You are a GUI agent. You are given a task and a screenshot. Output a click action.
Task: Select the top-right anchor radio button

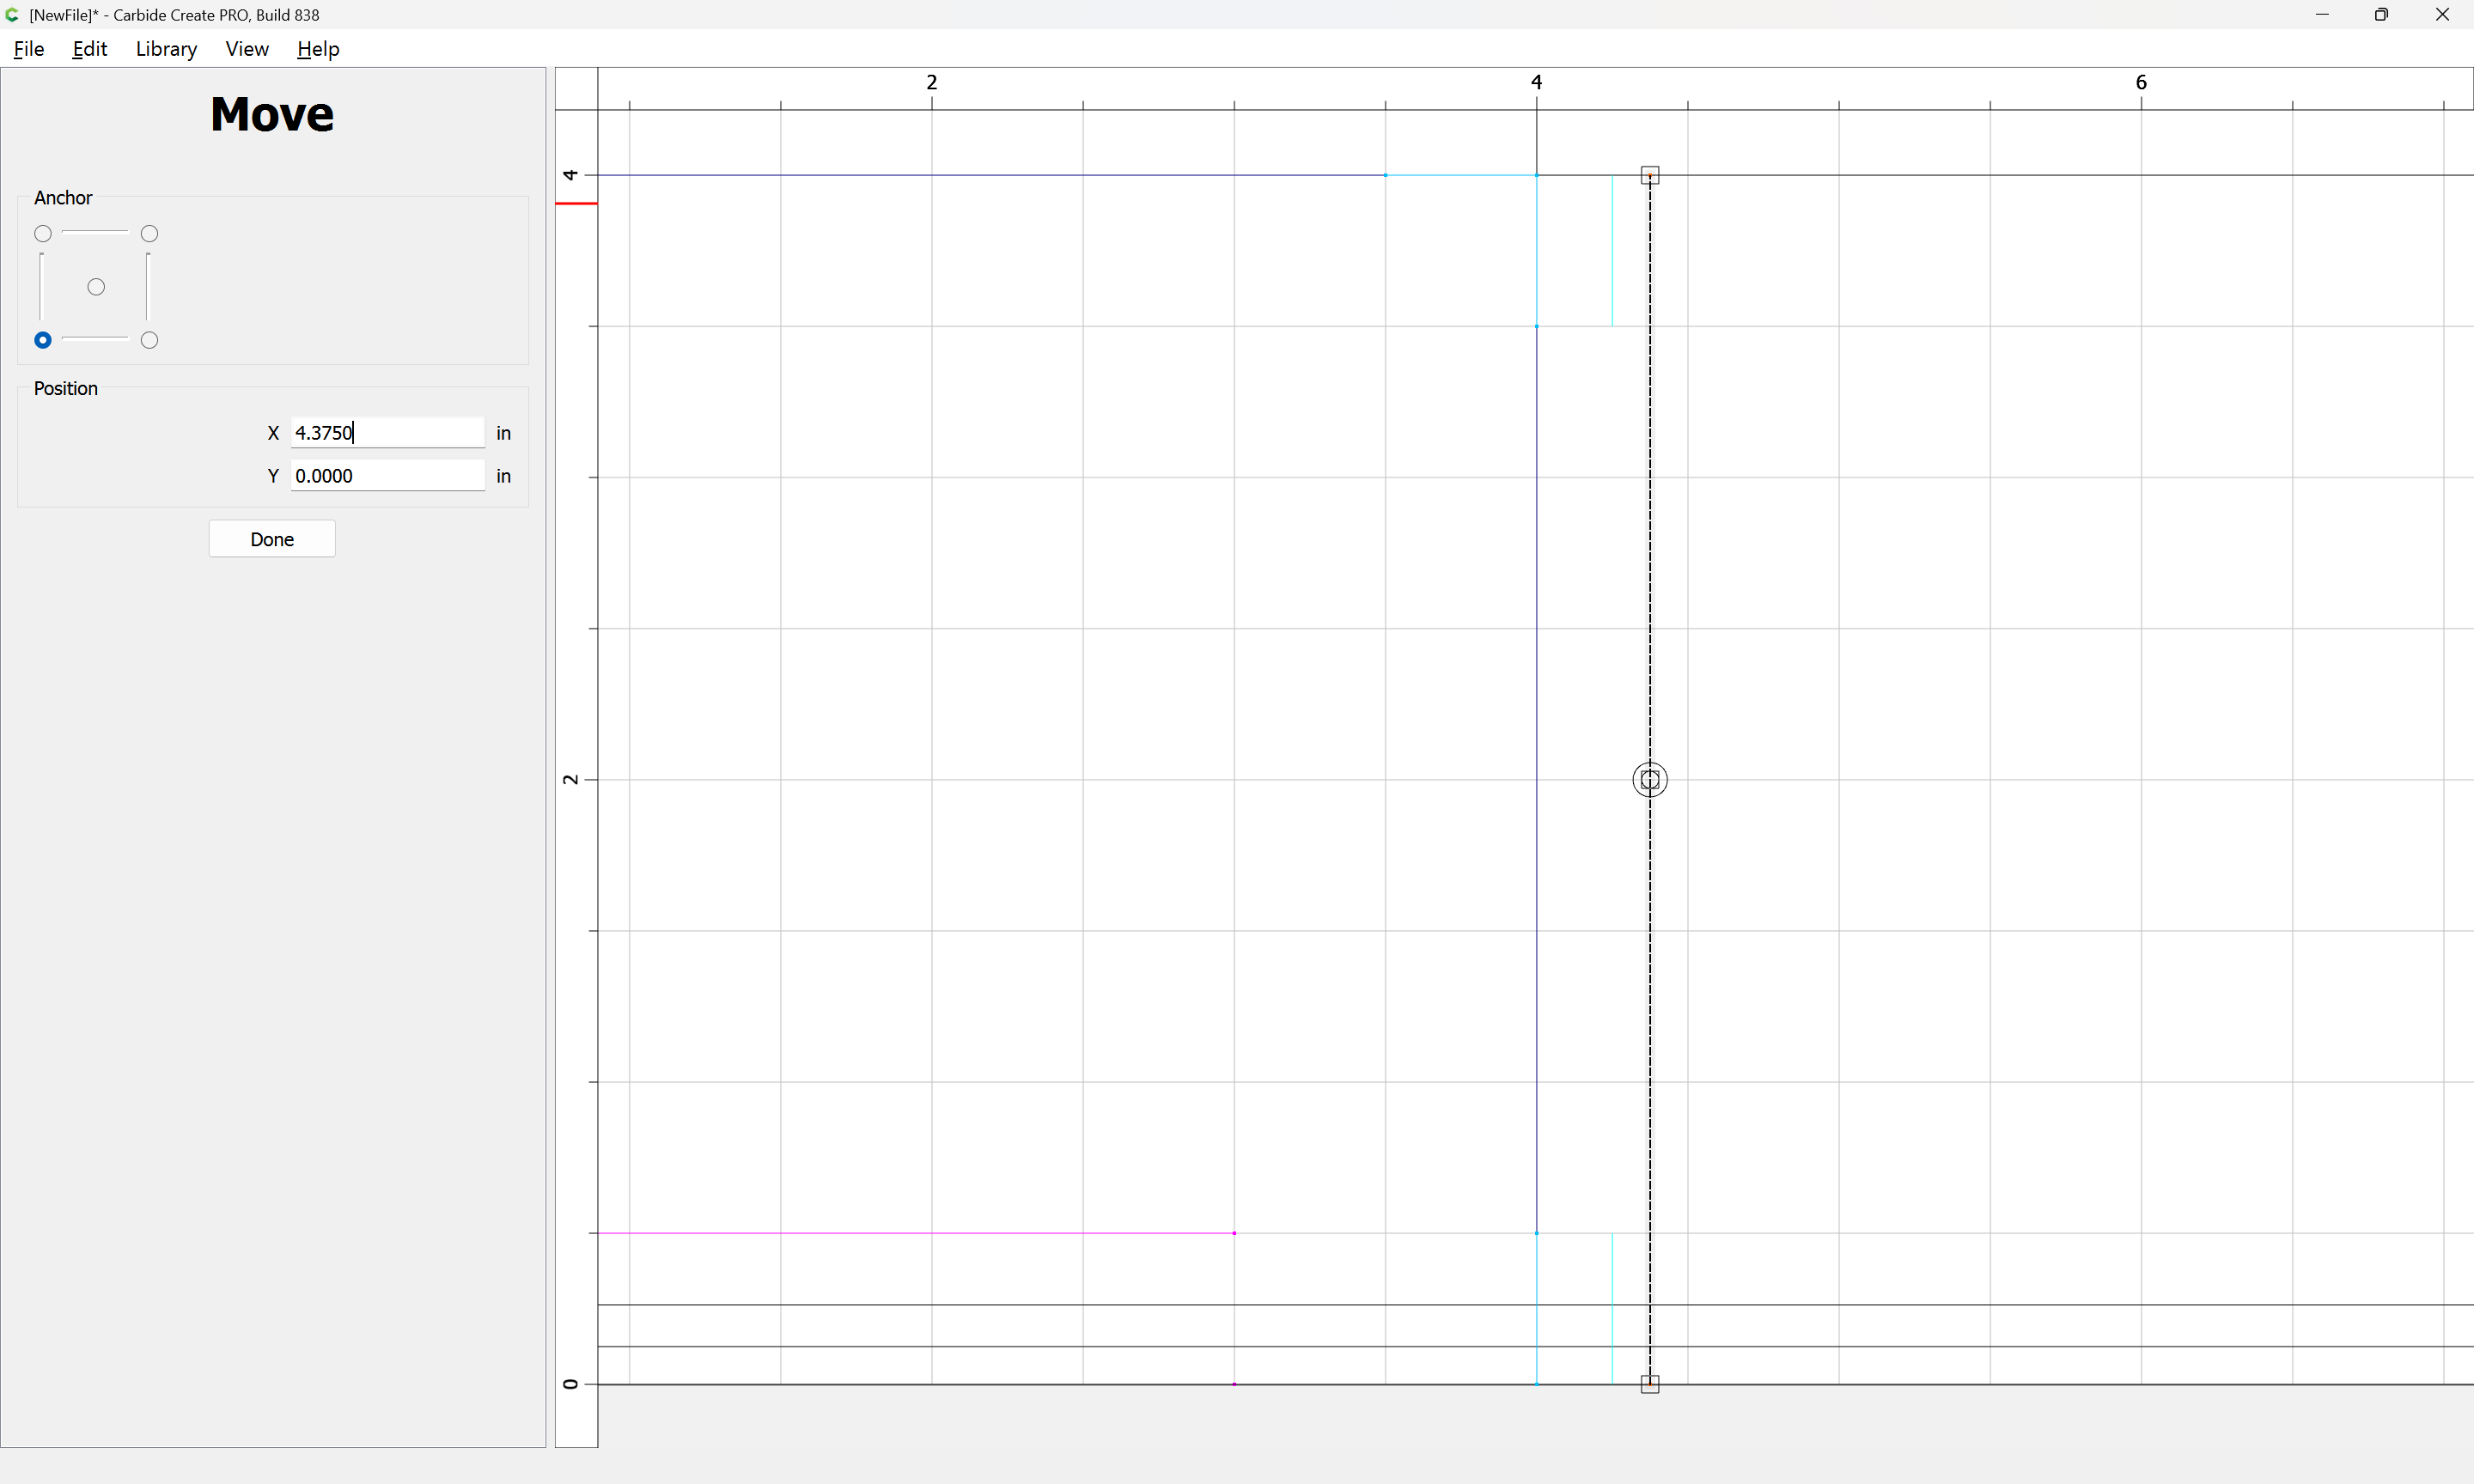pos(150,234)
